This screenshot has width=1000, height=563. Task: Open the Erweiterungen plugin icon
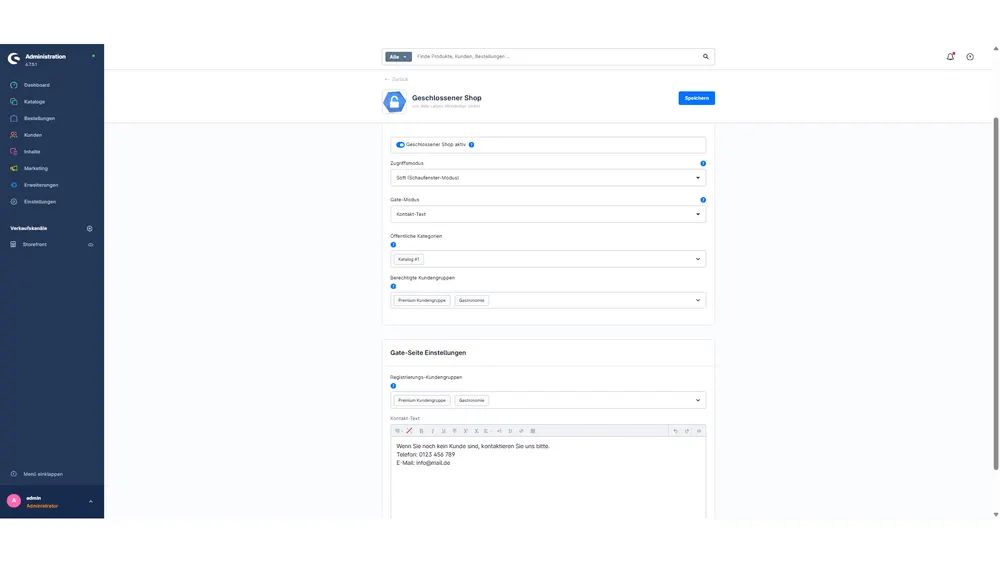pyautogui.click(x=13, y=185)
